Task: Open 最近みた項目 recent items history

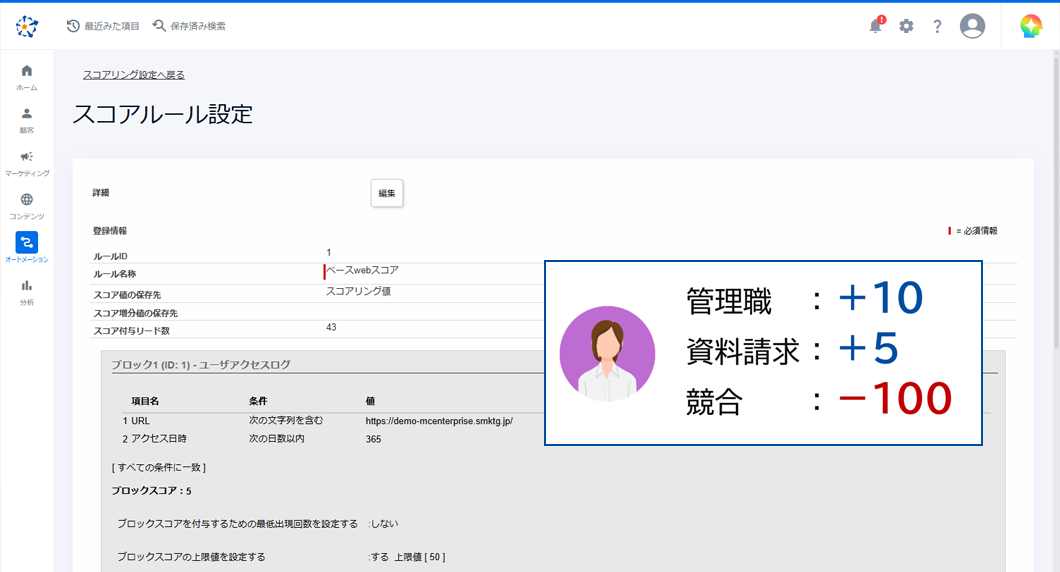Action: (x=103, y=26)
